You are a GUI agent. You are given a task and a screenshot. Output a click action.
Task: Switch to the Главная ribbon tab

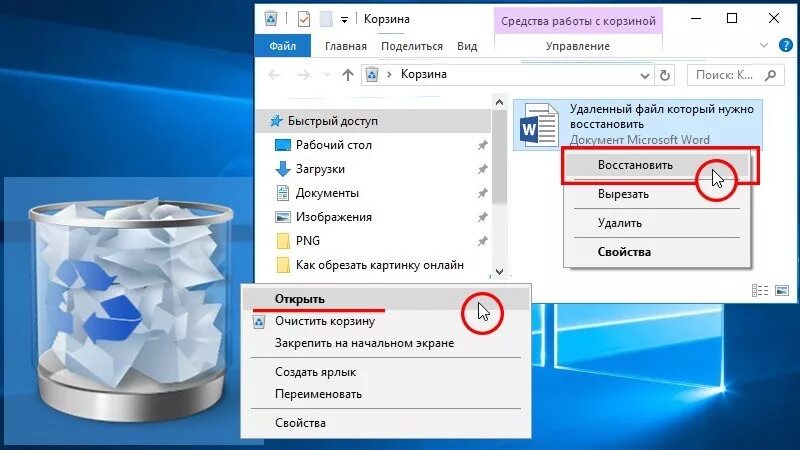346,46
